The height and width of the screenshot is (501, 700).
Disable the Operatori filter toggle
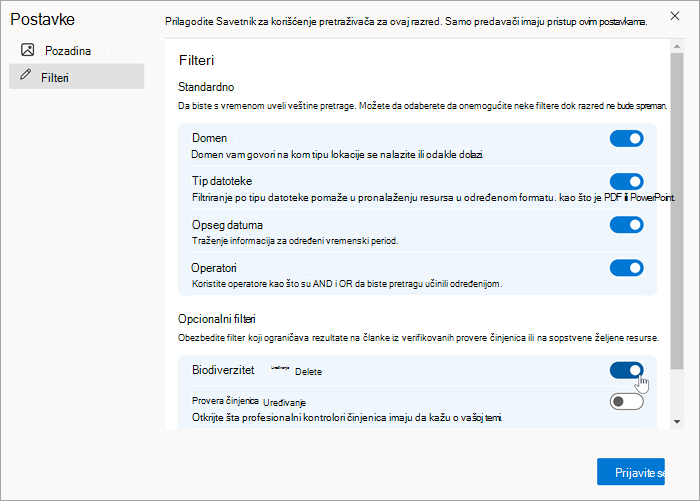(626, 268)
